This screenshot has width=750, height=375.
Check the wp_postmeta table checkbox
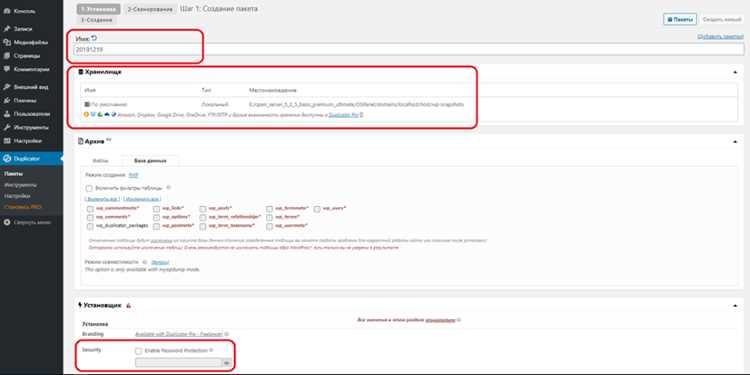156,225
